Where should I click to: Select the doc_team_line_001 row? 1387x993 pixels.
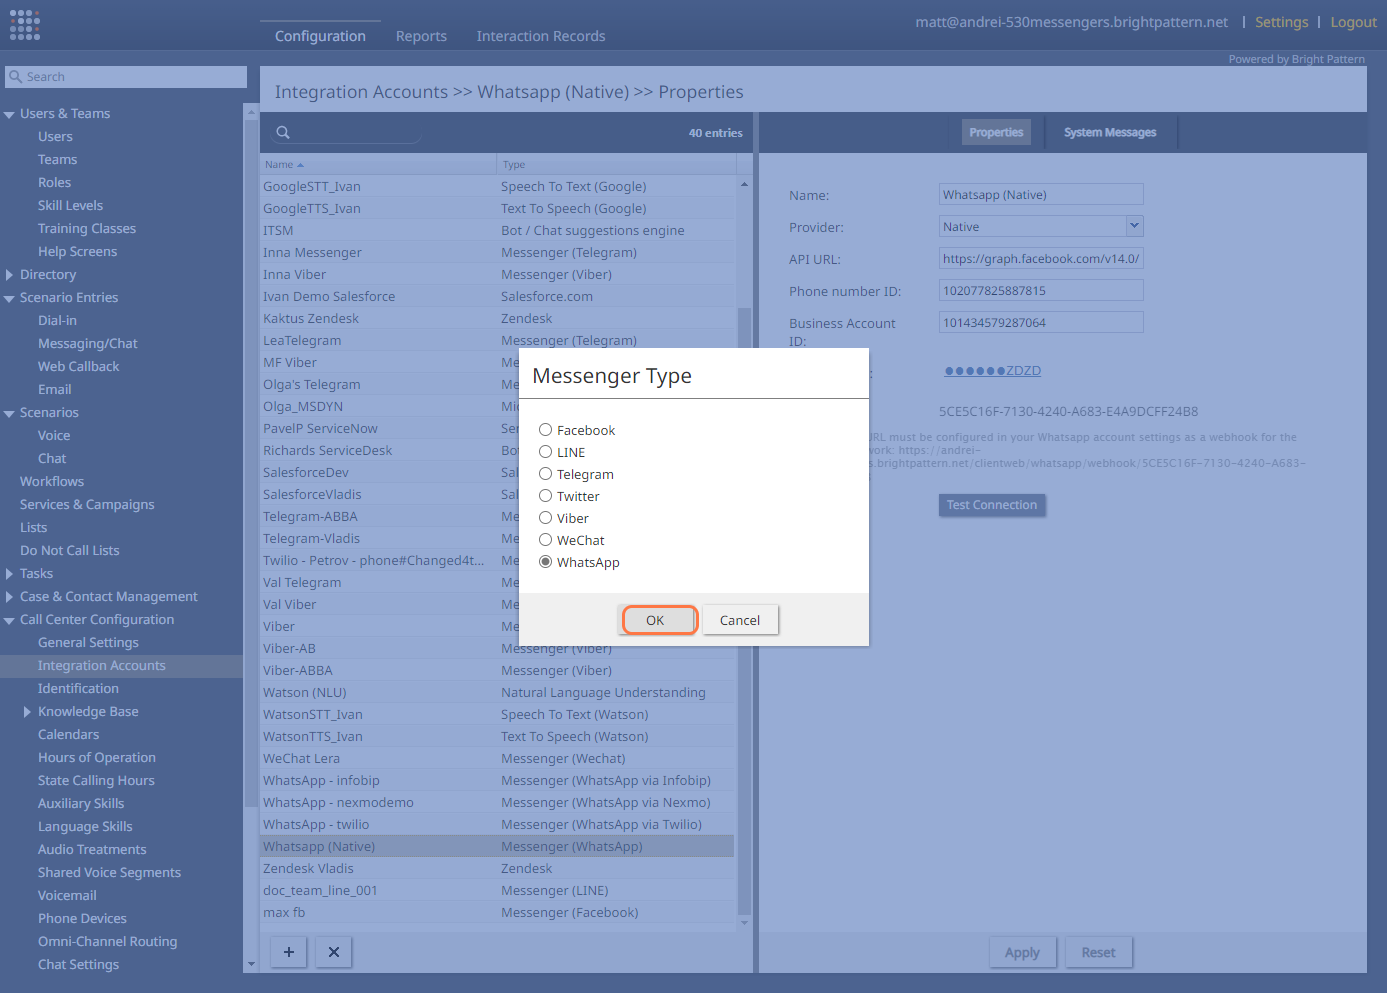(497, 891)
